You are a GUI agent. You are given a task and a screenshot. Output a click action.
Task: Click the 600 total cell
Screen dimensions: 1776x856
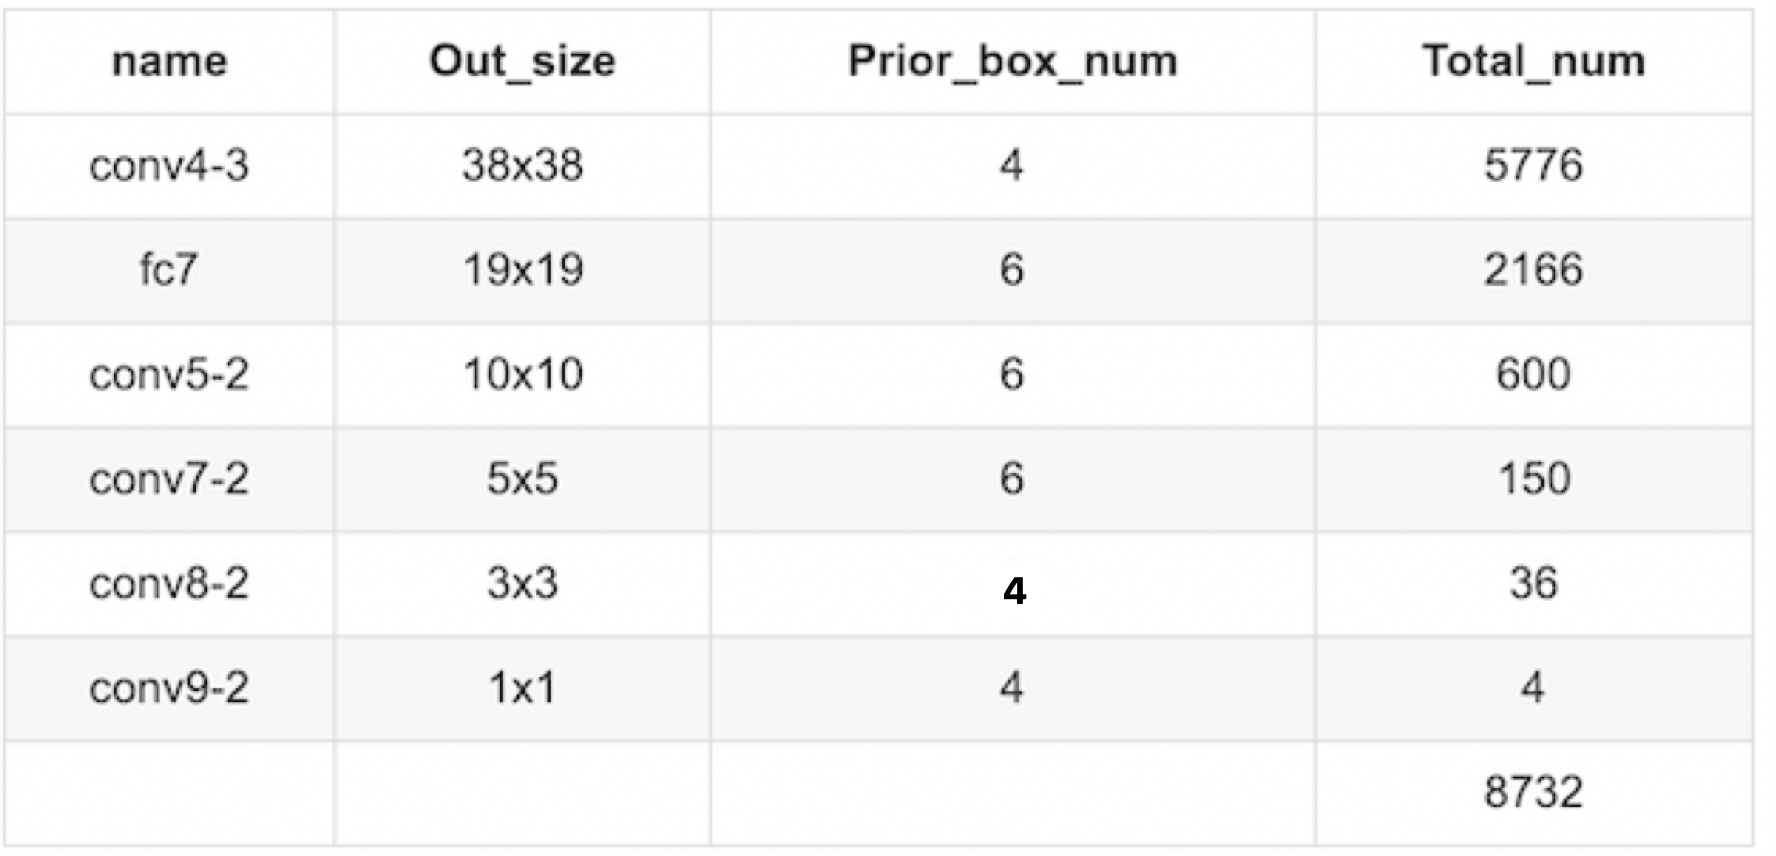[1533, 375]
